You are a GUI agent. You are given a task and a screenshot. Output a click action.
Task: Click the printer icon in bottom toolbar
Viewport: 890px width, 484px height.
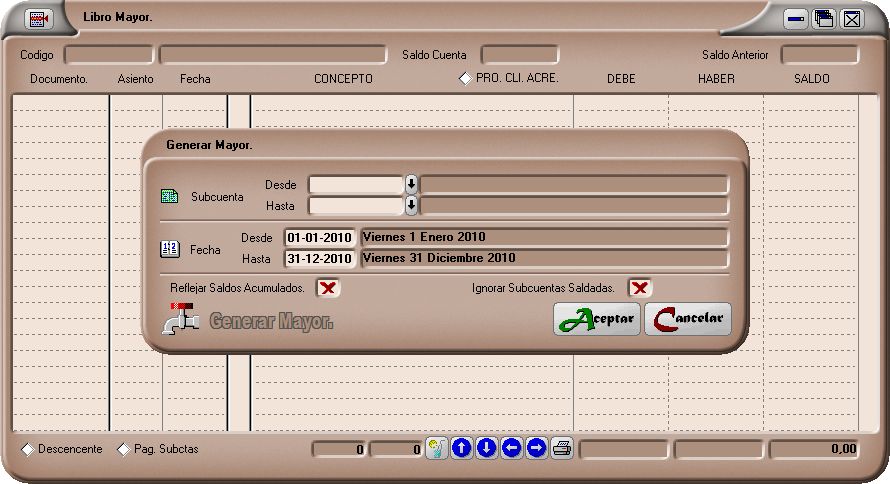coord(562,448)
